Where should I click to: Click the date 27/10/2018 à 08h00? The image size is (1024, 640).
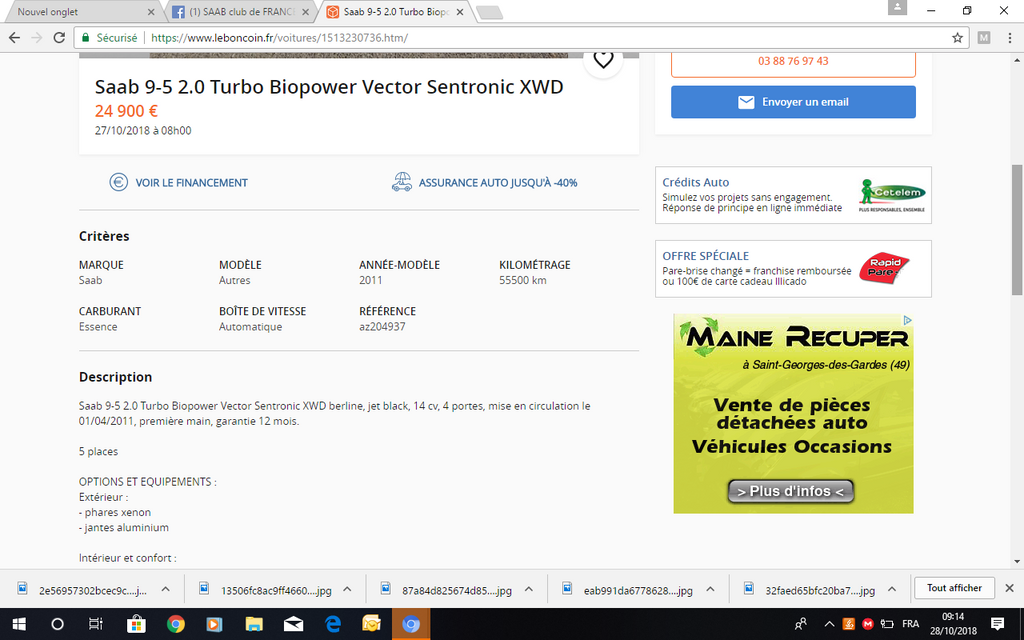[143, 131]
